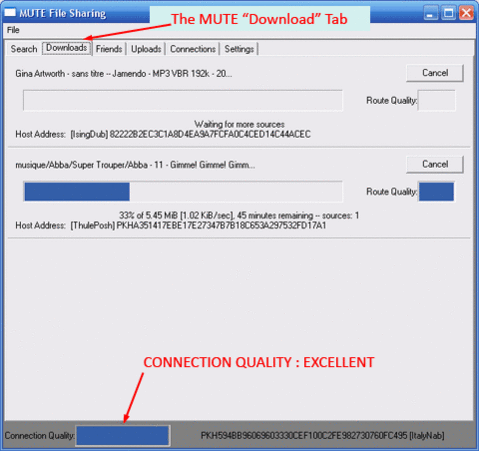Go to the Uploads tab
Screen dimensions: 479x451
tap(146, 49)
